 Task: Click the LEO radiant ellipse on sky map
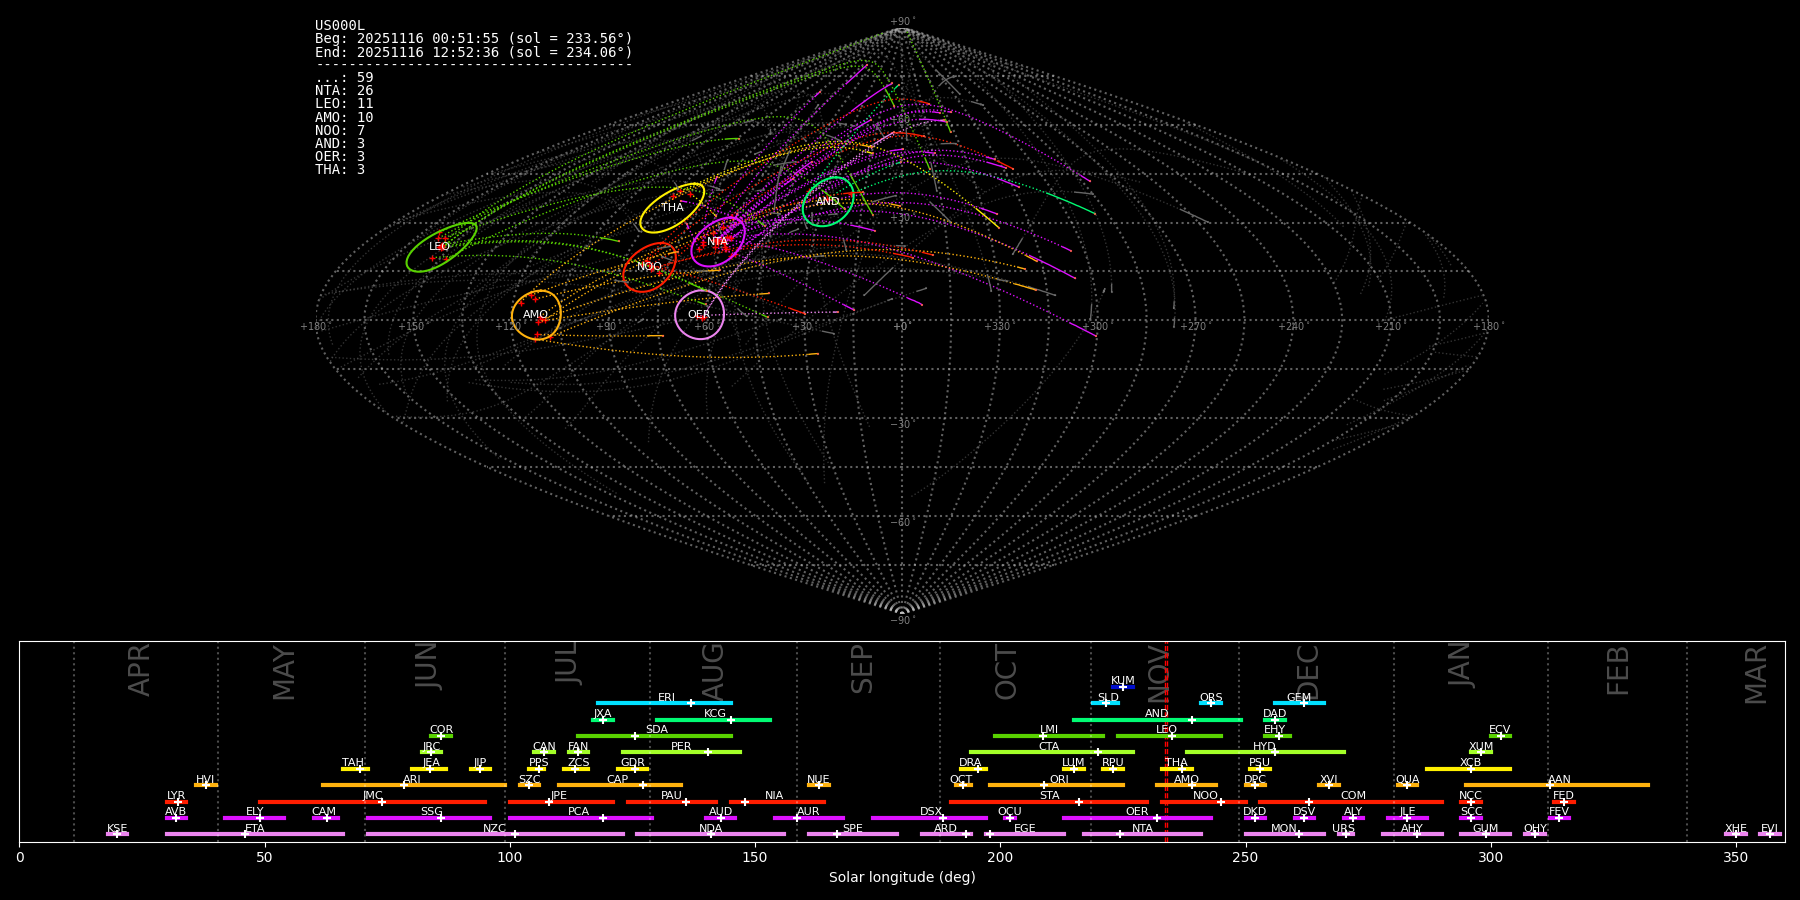[x=441, y=247]
